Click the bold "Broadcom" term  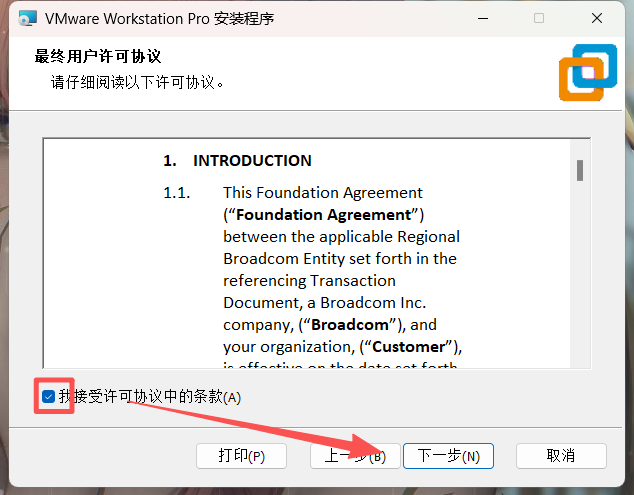pyautogui.click(x=349, y=325)
